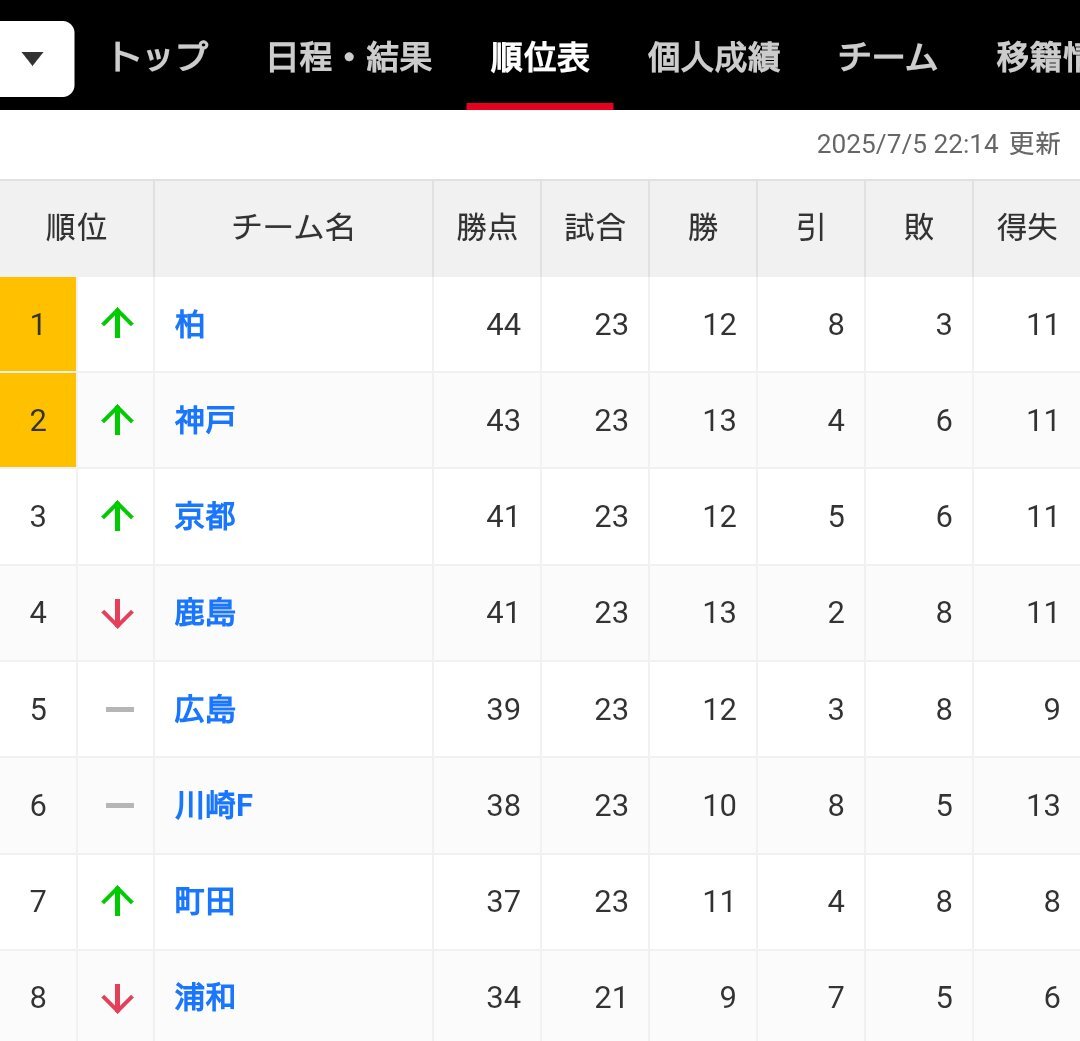Go to the 個人成績 tab

pos(714,57)
